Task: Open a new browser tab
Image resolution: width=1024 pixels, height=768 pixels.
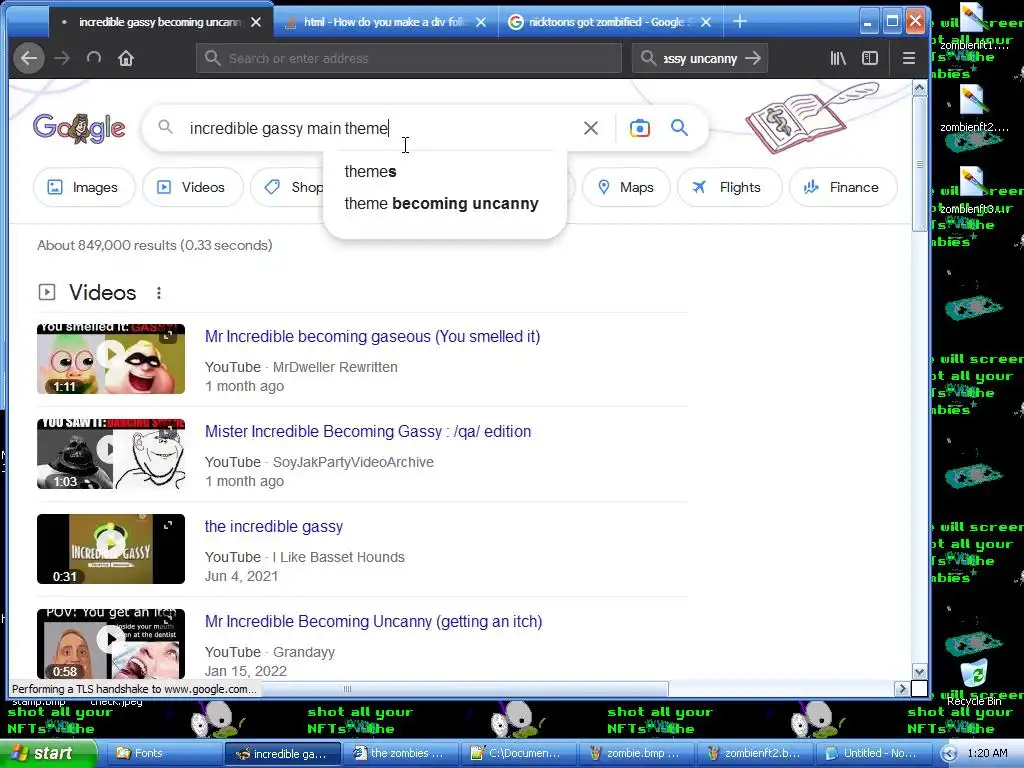Action: pyautogui.click(x=739, y=22)
